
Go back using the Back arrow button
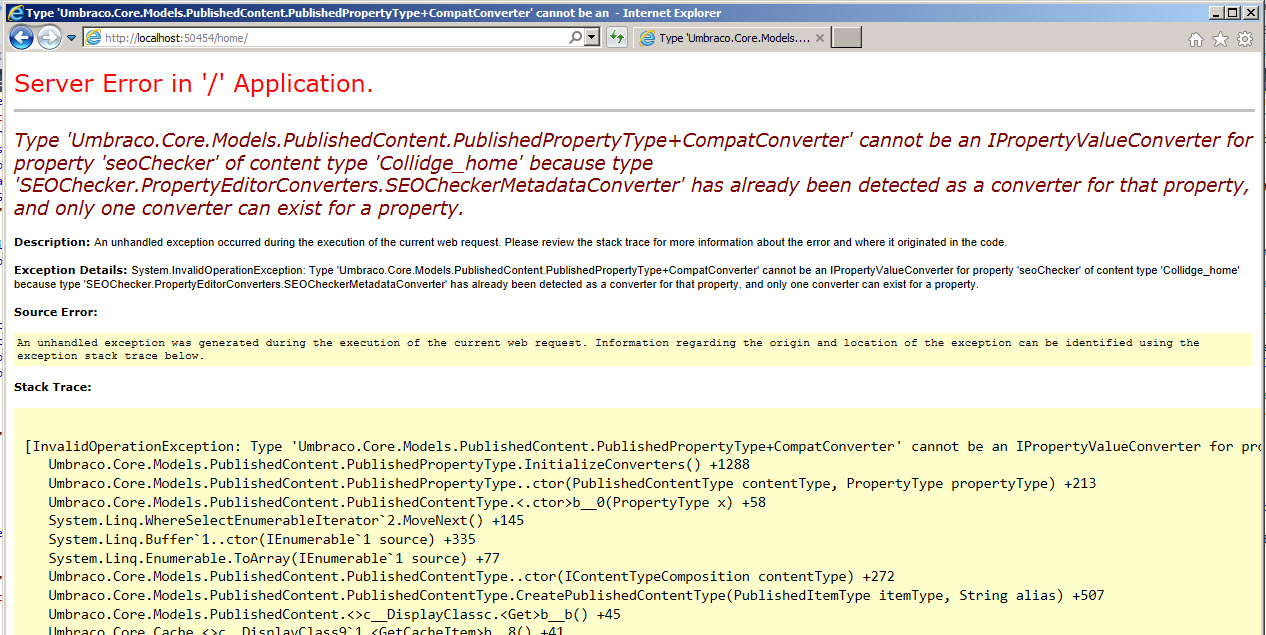coord(22,38)
